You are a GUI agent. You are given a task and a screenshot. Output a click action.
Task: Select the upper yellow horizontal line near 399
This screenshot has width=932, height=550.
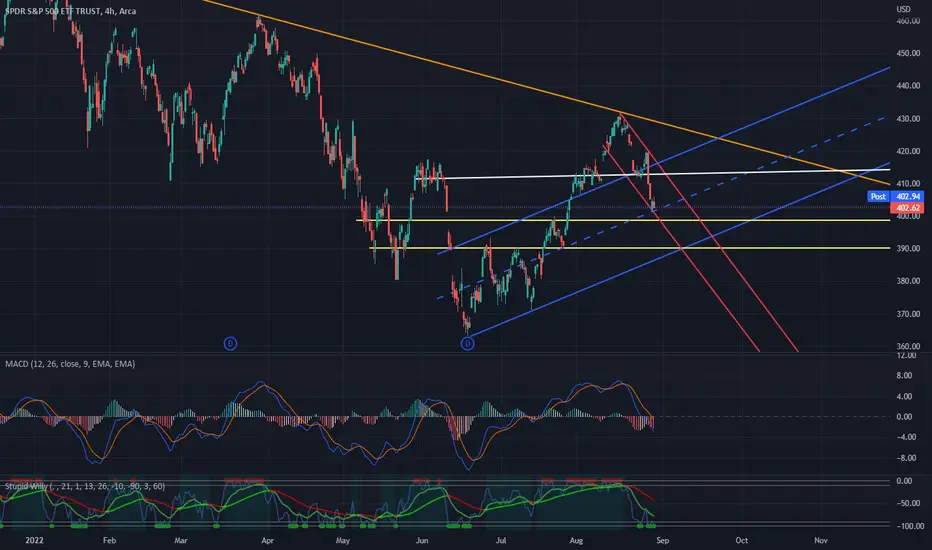tap(623, 220)
